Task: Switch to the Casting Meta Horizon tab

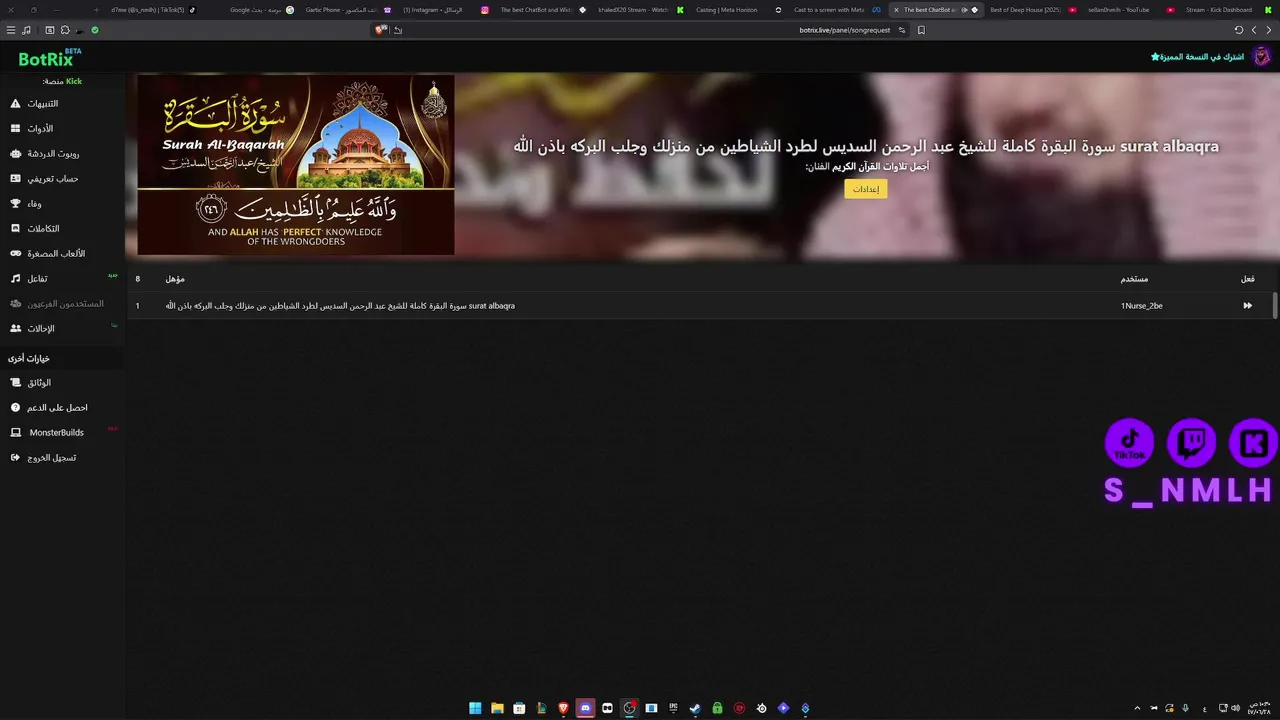Action: click(x=740, y=10)
